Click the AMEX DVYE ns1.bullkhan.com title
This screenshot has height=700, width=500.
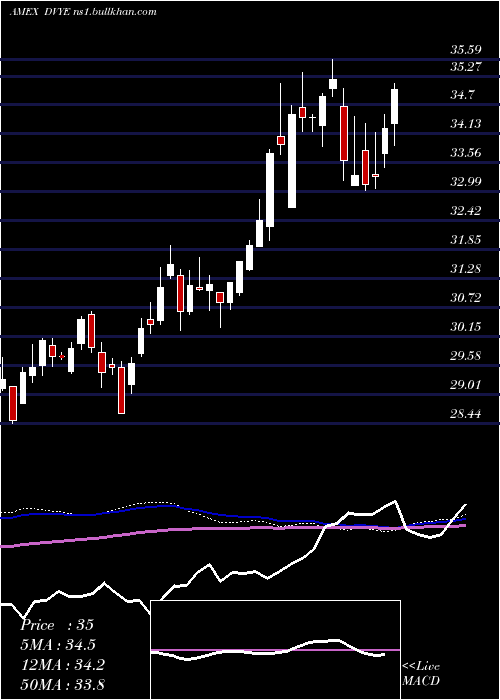[x=83, y=12]
